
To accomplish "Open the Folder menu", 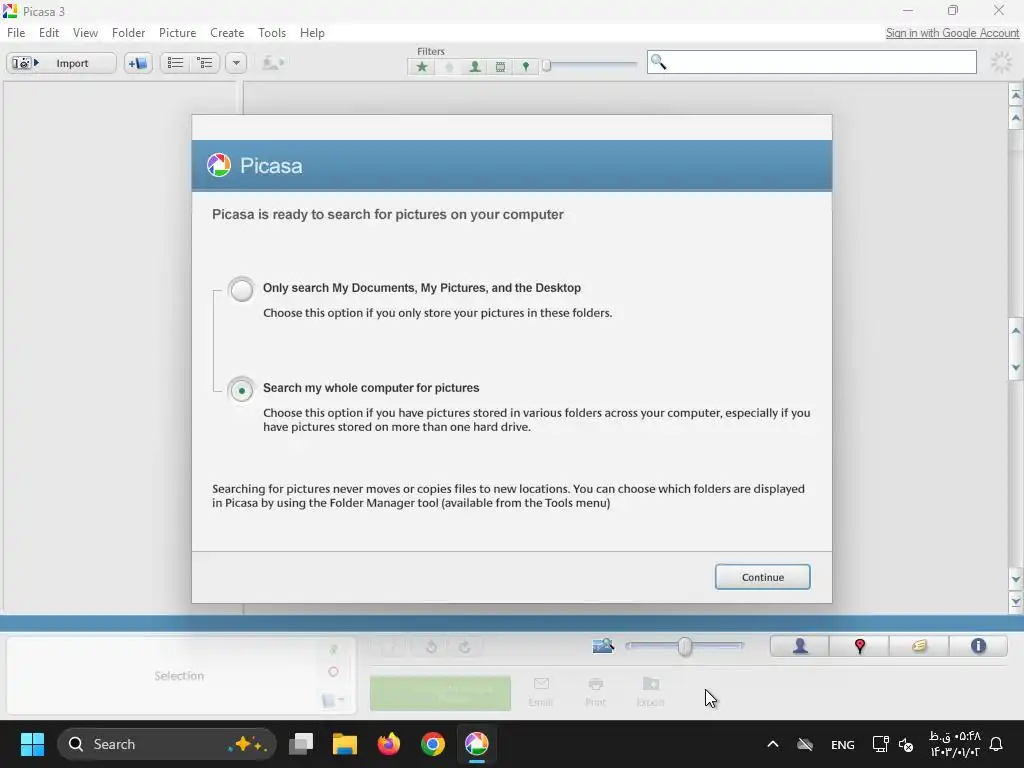I will click(128, 33).
